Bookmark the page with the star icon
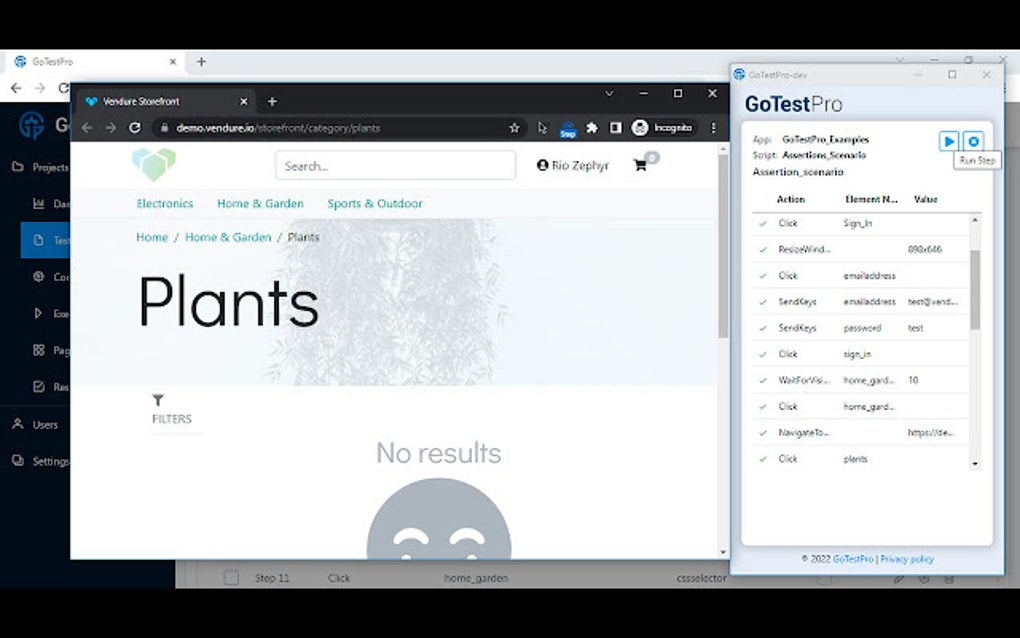The image size is (1020, 638). click(514, 128)
